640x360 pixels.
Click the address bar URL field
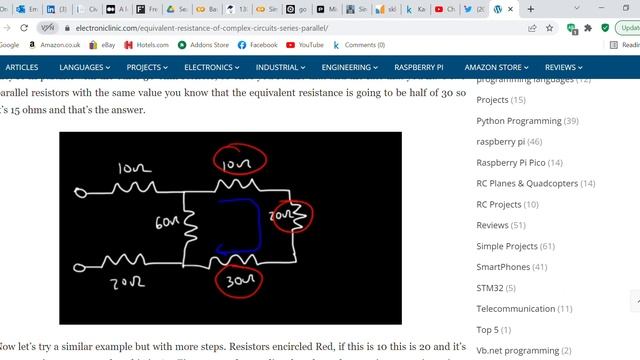click(x=294, y=28)
